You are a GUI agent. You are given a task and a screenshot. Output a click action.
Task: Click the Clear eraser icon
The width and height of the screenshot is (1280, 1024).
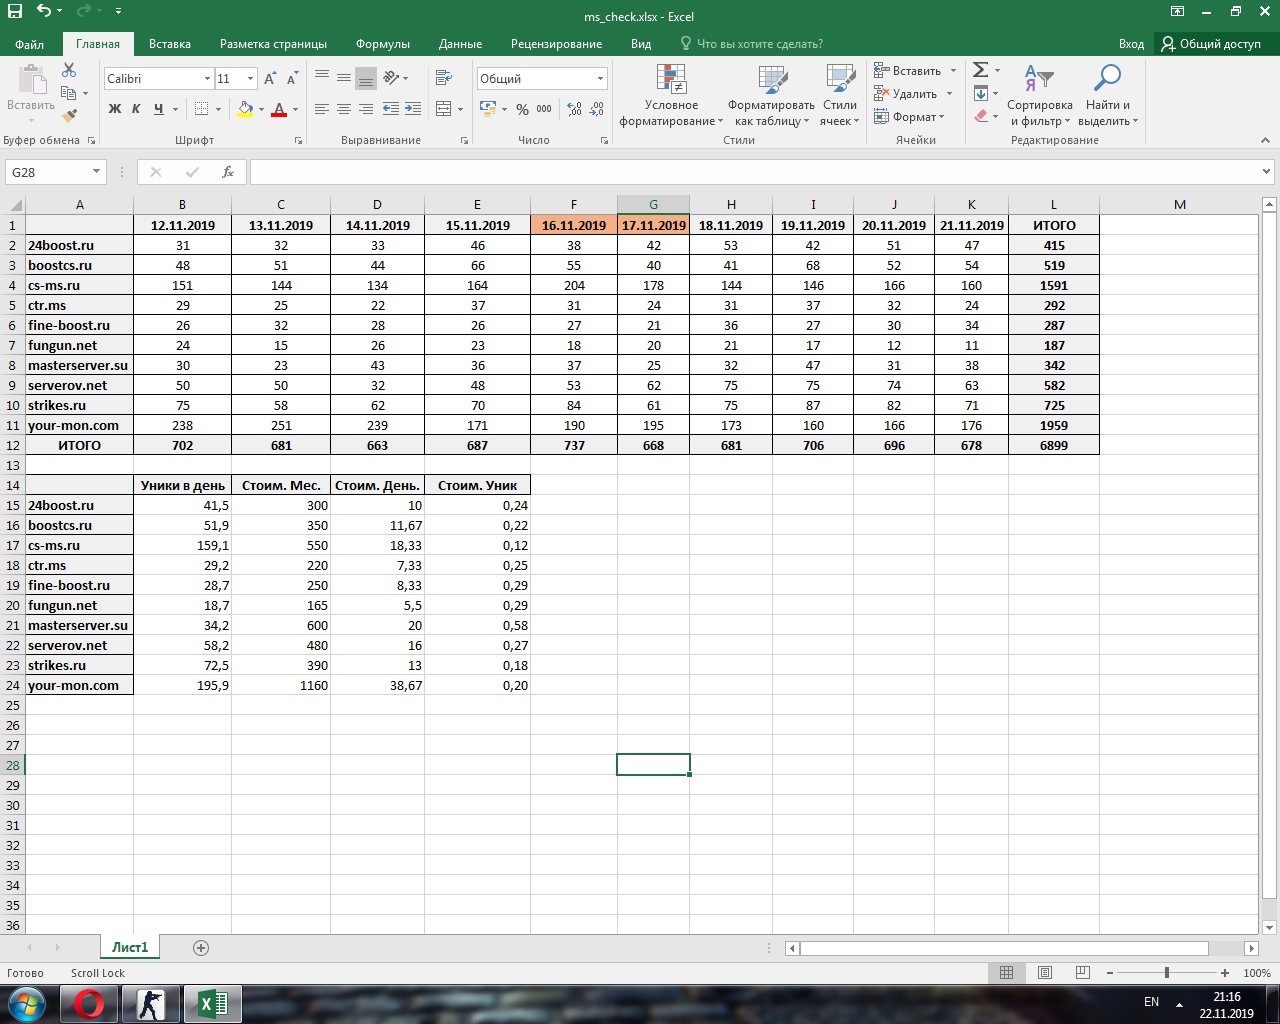coord(981,116)
